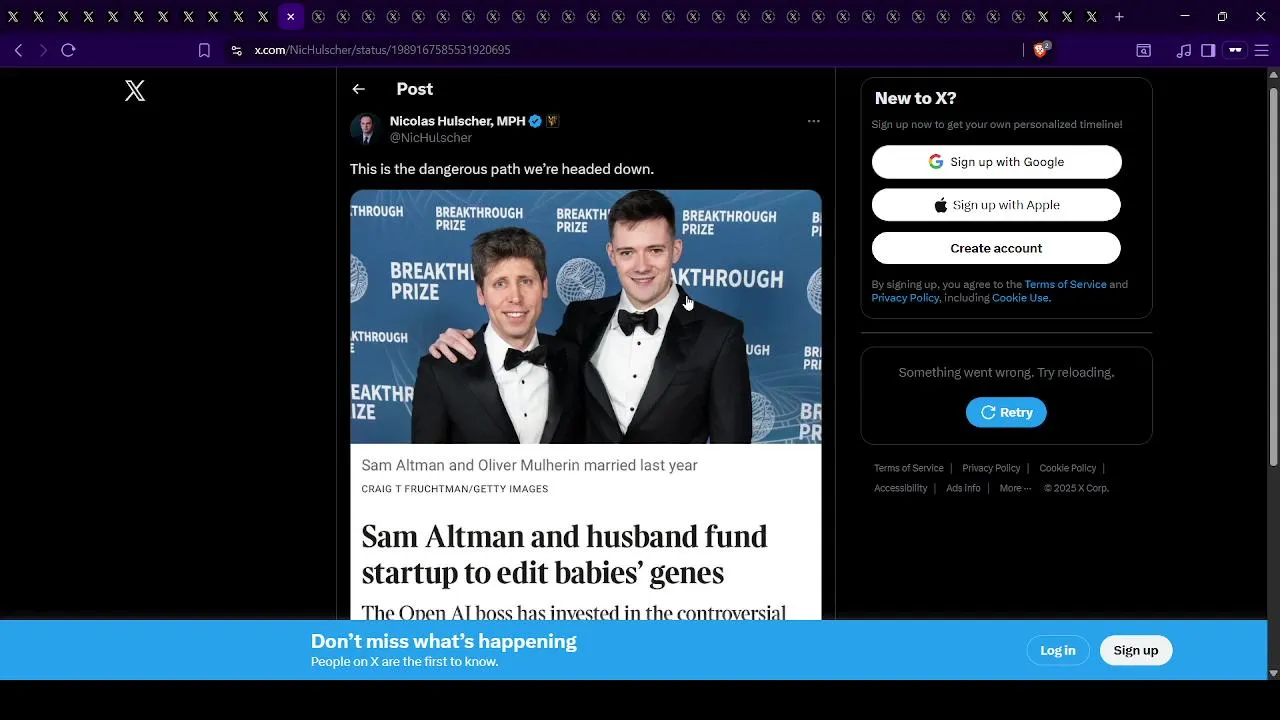This screenshot has height=720, width=1280.
Task: Click Nicolas Hulscher, MPH display name
Action: pyautogui.click(x=457, y=121)
